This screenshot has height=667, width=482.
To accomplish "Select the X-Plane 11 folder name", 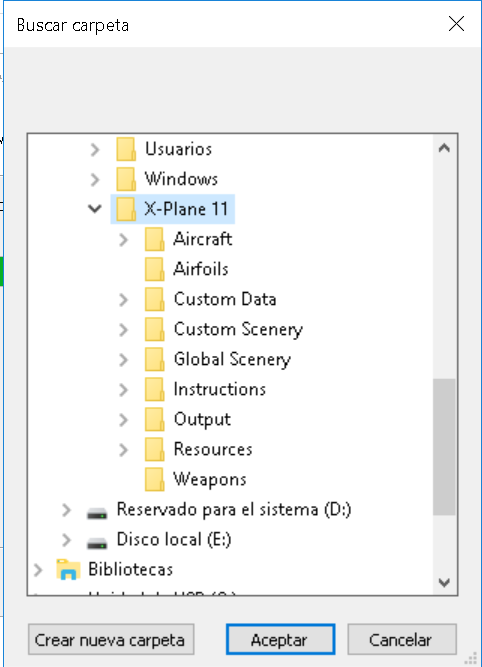I will point(186,209).
